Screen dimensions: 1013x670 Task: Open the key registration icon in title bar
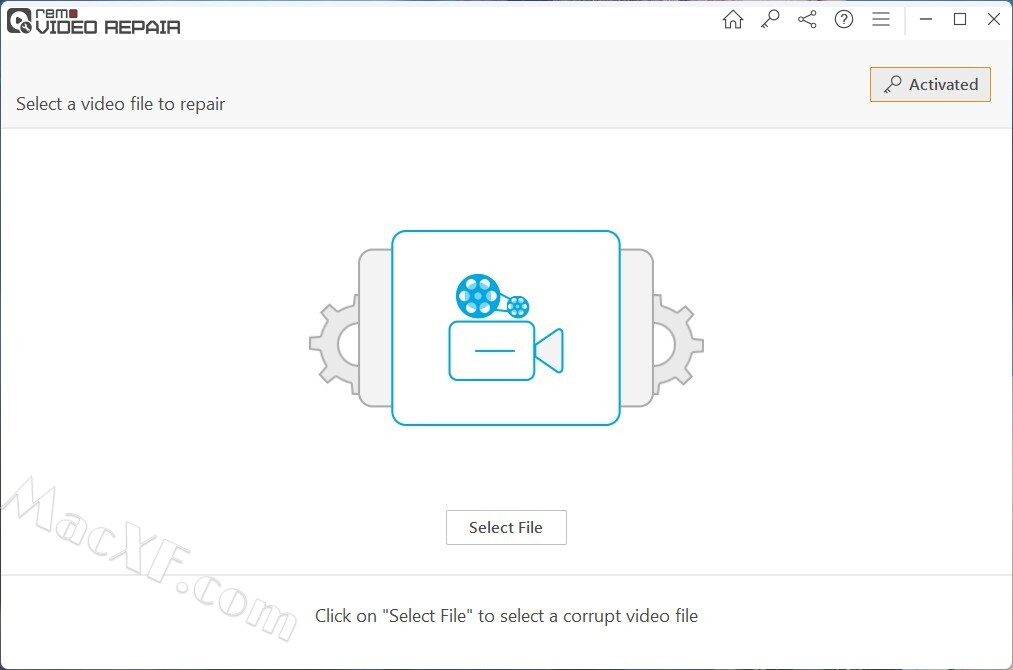tap(769, 19)
